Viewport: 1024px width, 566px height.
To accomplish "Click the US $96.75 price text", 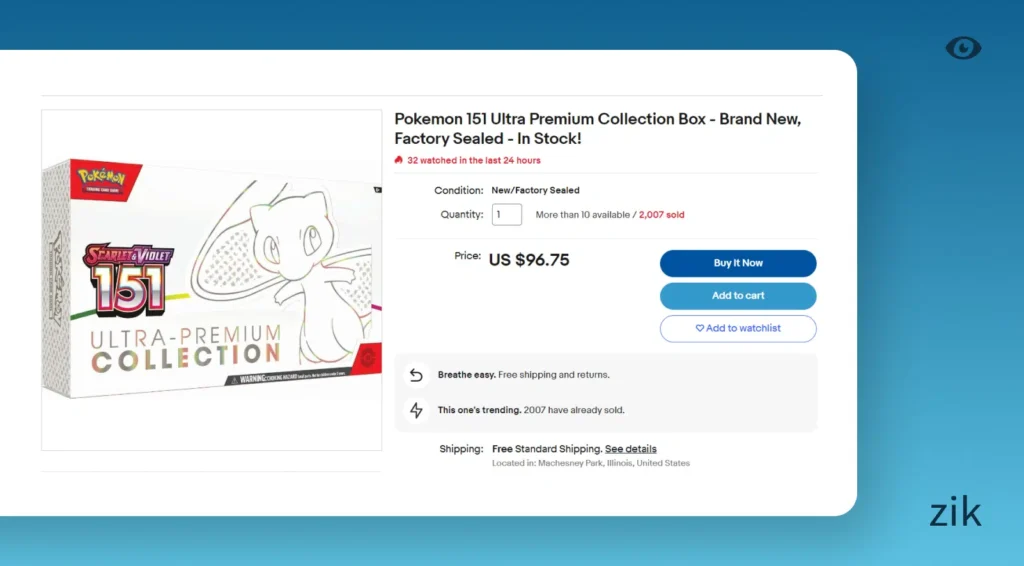I will [x=529, y=260].
